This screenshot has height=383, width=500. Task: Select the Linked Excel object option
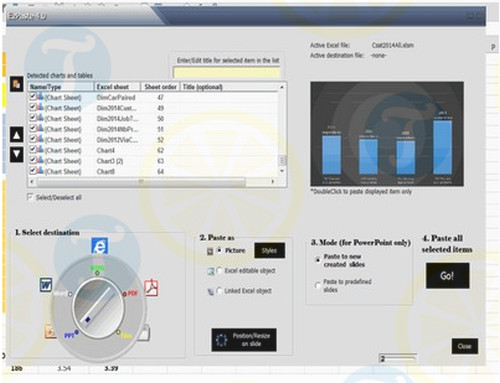[219, 291]
